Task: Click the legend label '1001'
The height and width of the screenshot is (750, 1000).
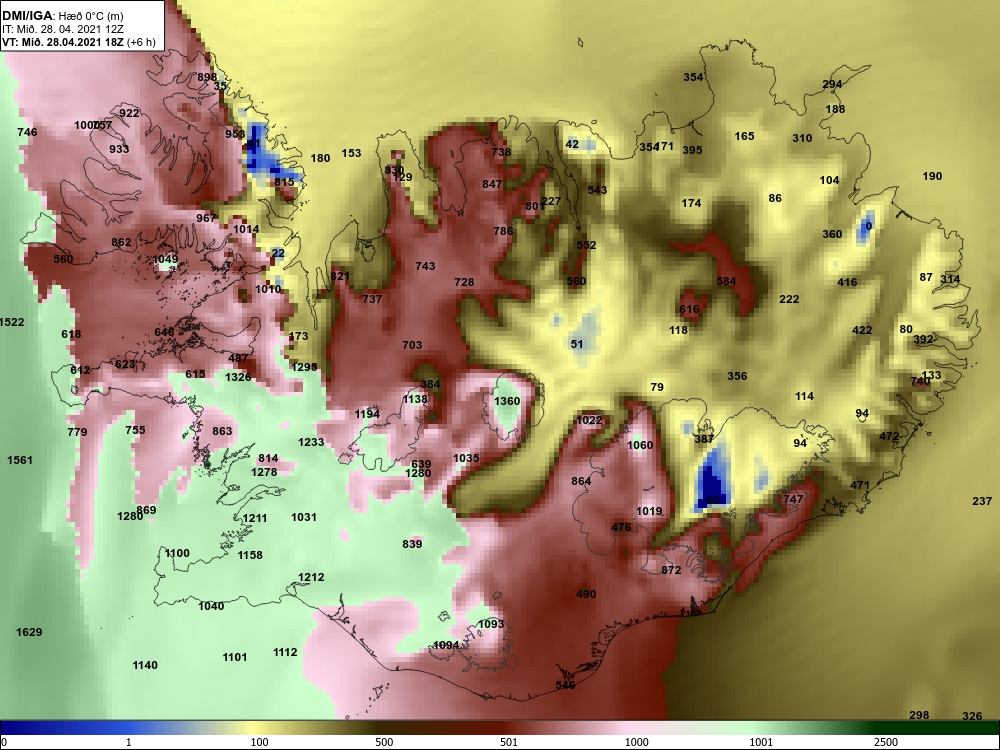Action: (x=760, y=742)
